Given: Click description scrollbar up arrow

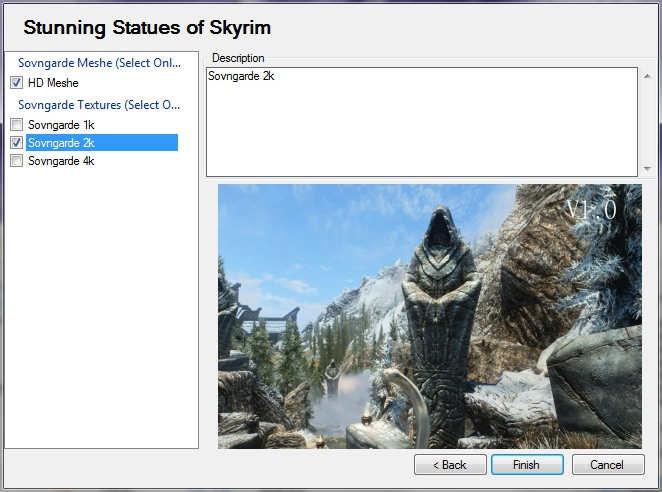Looking at the screenshot, I should click(x=647, y=76).
